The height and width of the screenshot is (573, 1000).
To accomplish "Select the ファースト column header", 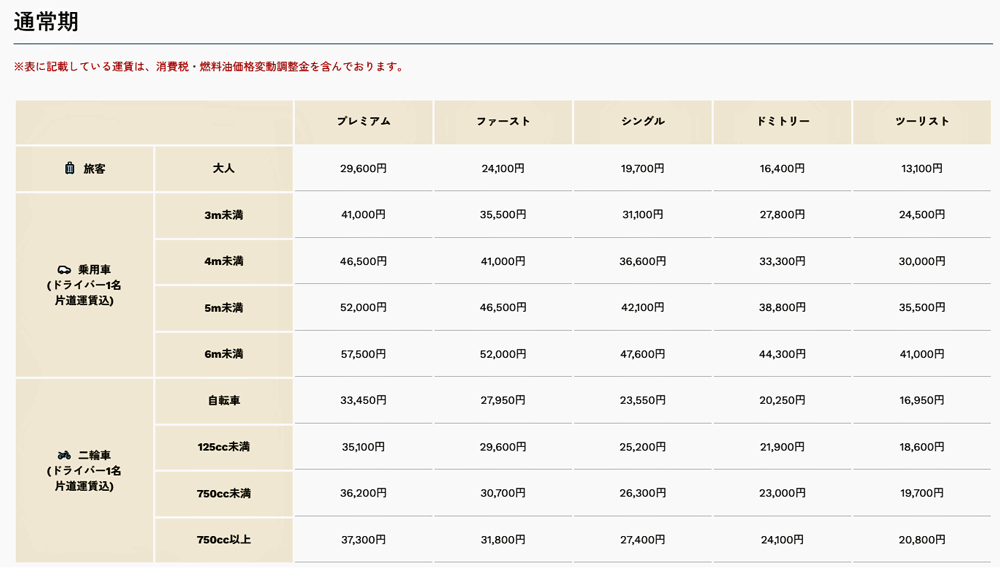I will 503,122.
